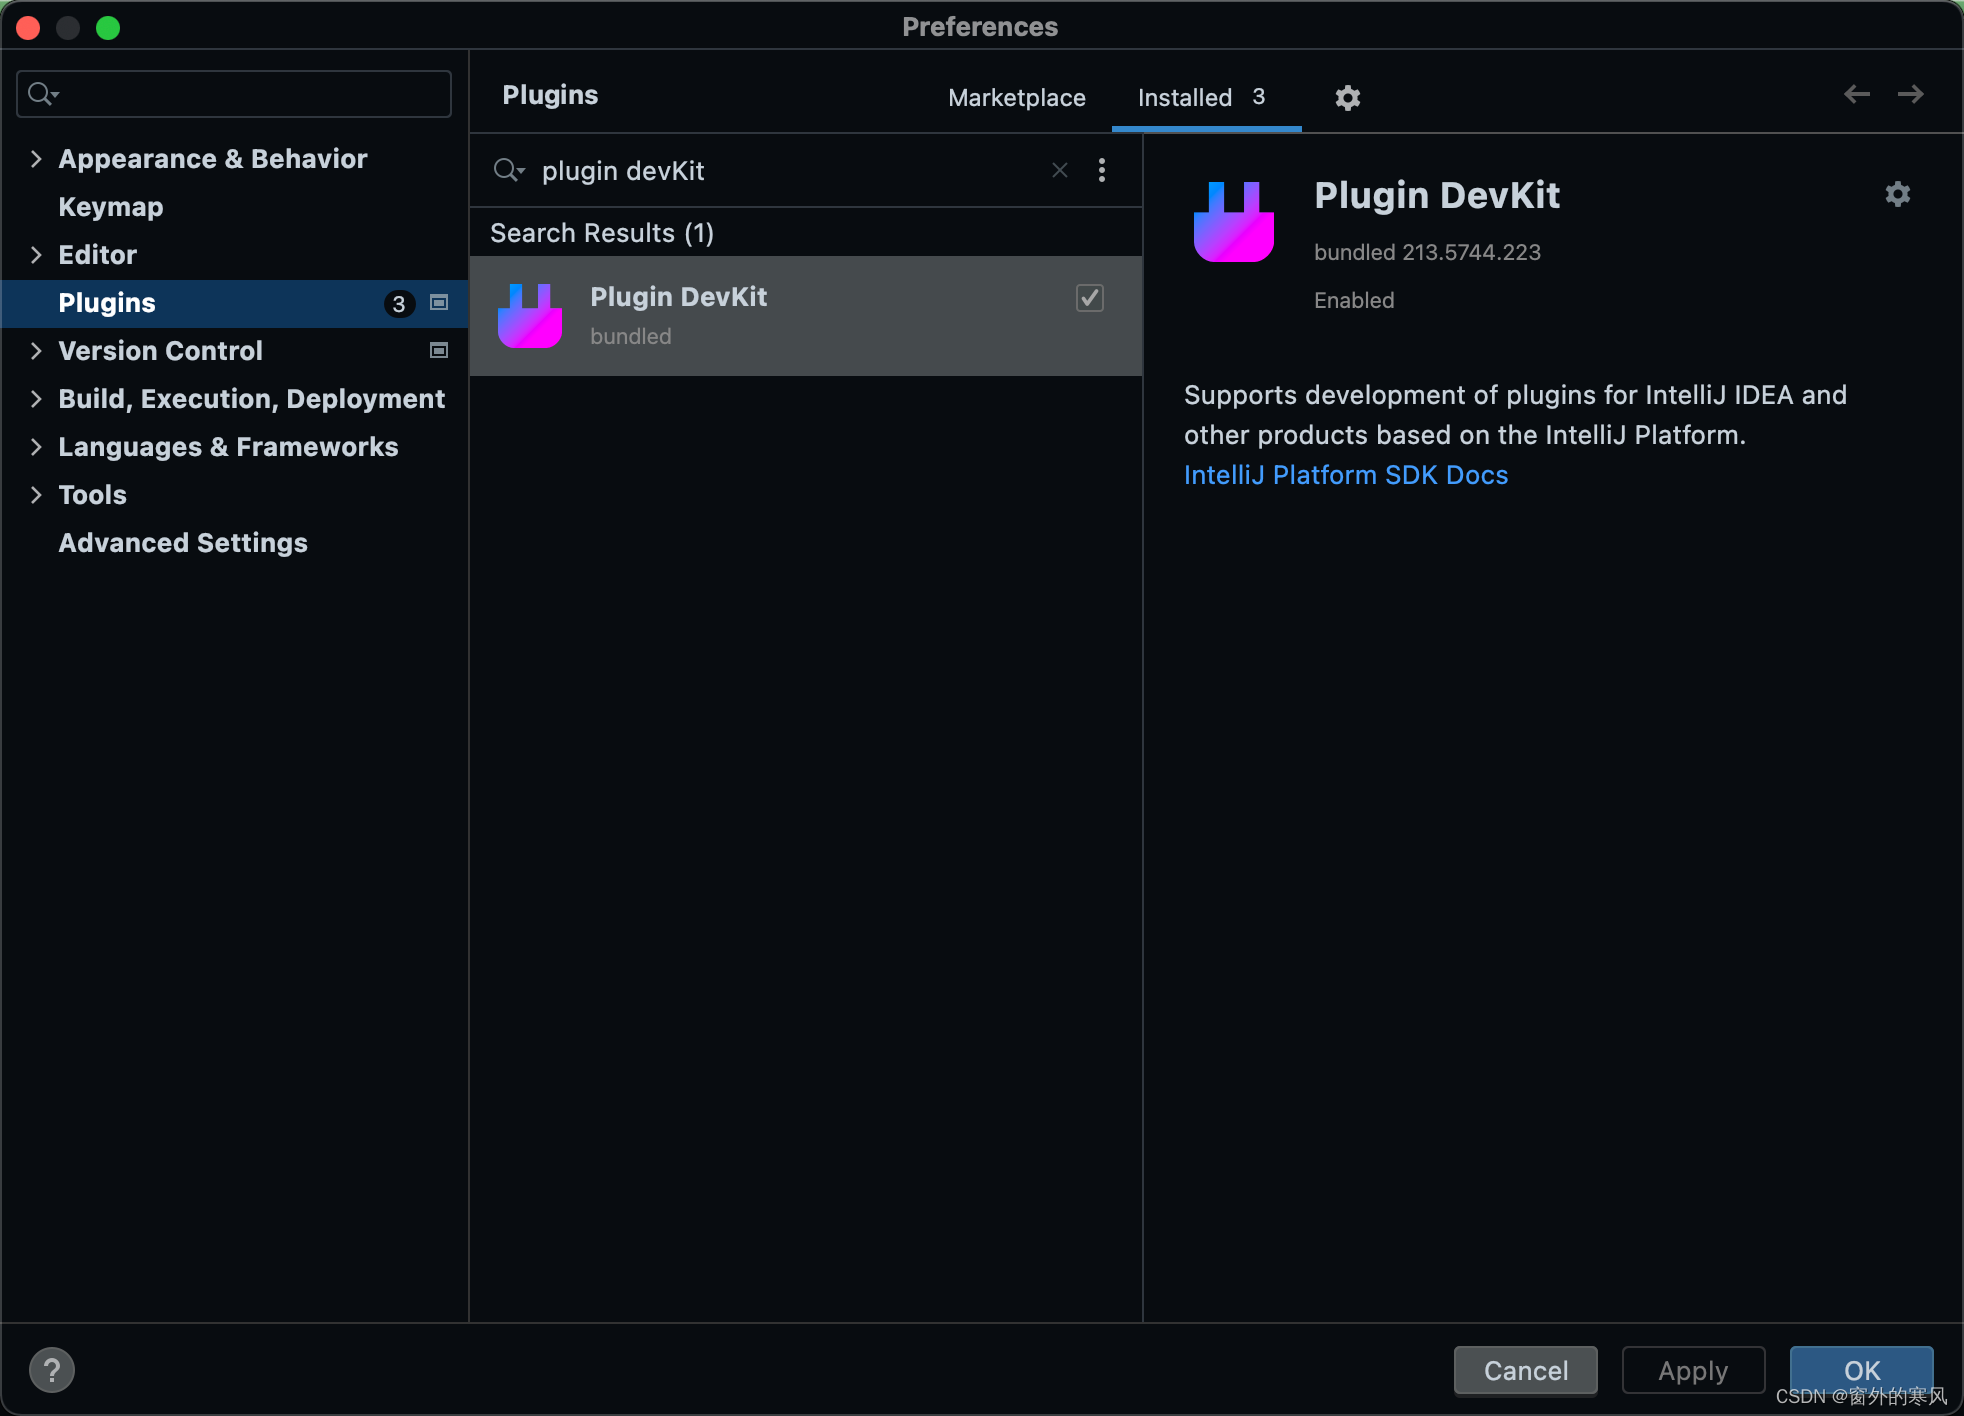Click the forward navigation arrow
Screen dimensions: 1964x1416
[1910, 94]
